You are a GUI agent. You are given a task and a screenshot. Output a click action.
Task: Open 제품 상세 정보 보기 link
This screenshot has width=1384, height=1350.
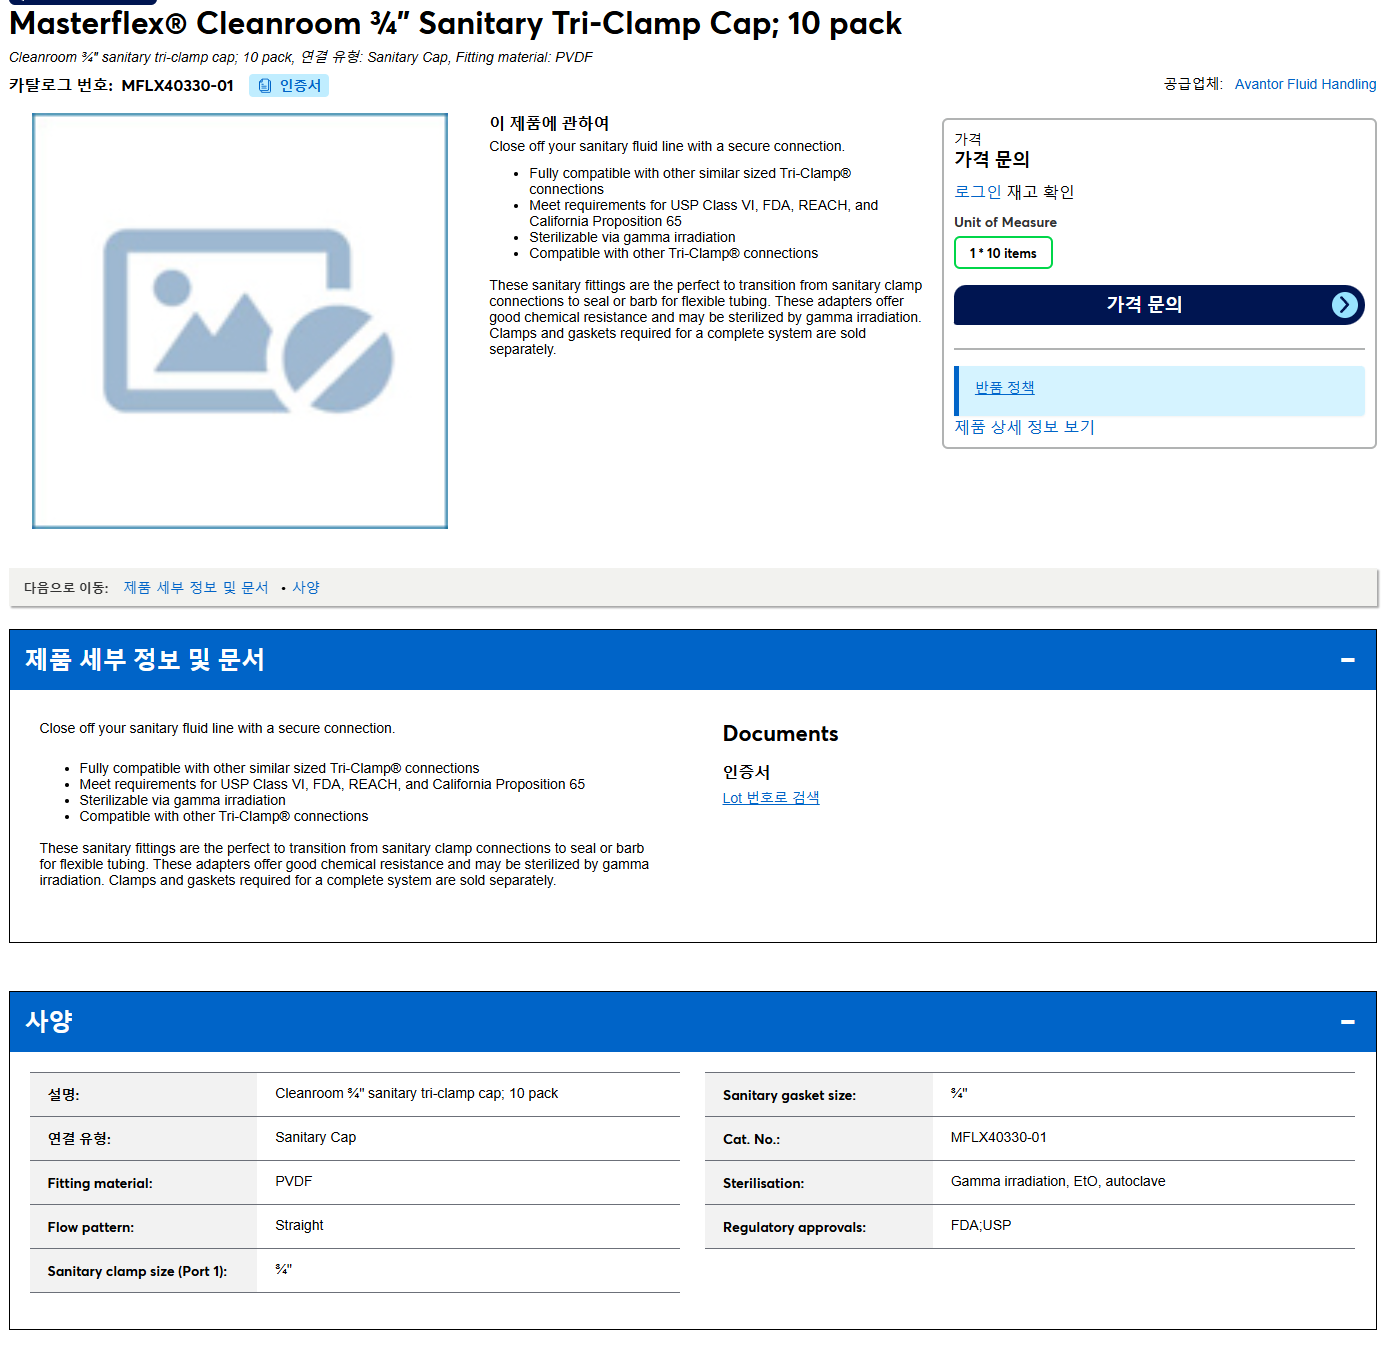1024,427
